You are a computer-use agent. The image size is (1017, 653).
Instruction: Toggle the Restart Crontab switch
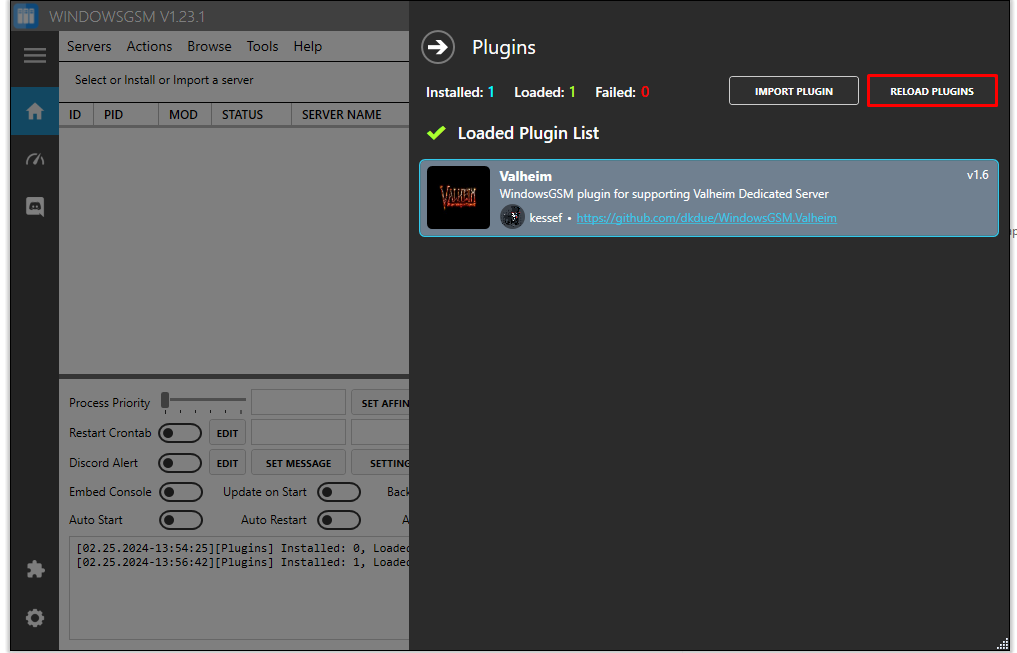pyautogui.click(x=180, y=433)
